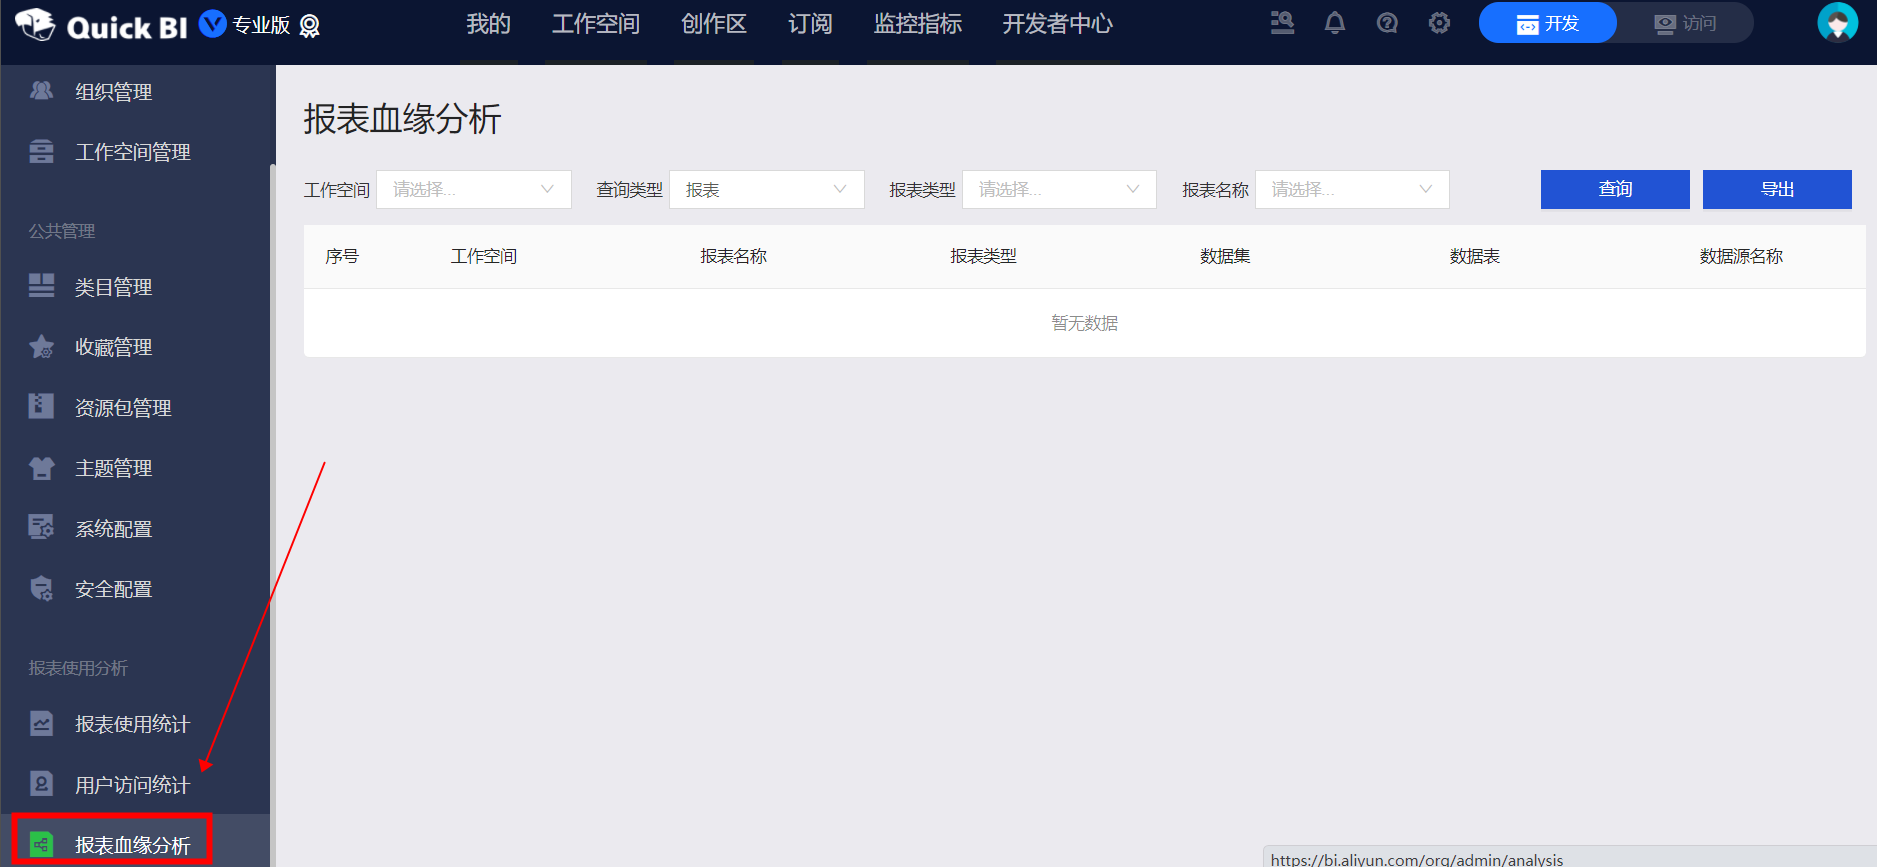Click the 数据源名称 column header
1877x867 pixels.
(x=1741, y=256)
